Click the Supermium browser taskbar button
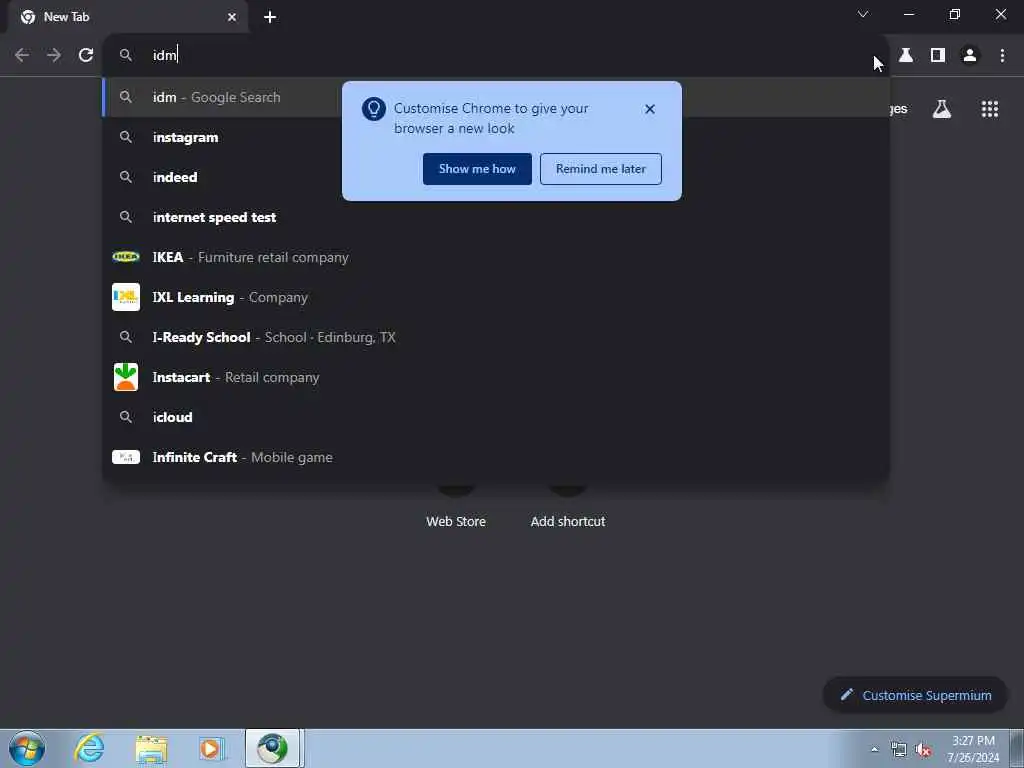Image resolution: width=1024 pixels, height=768 pixels. pyautogui.click(x=272, y=748)
